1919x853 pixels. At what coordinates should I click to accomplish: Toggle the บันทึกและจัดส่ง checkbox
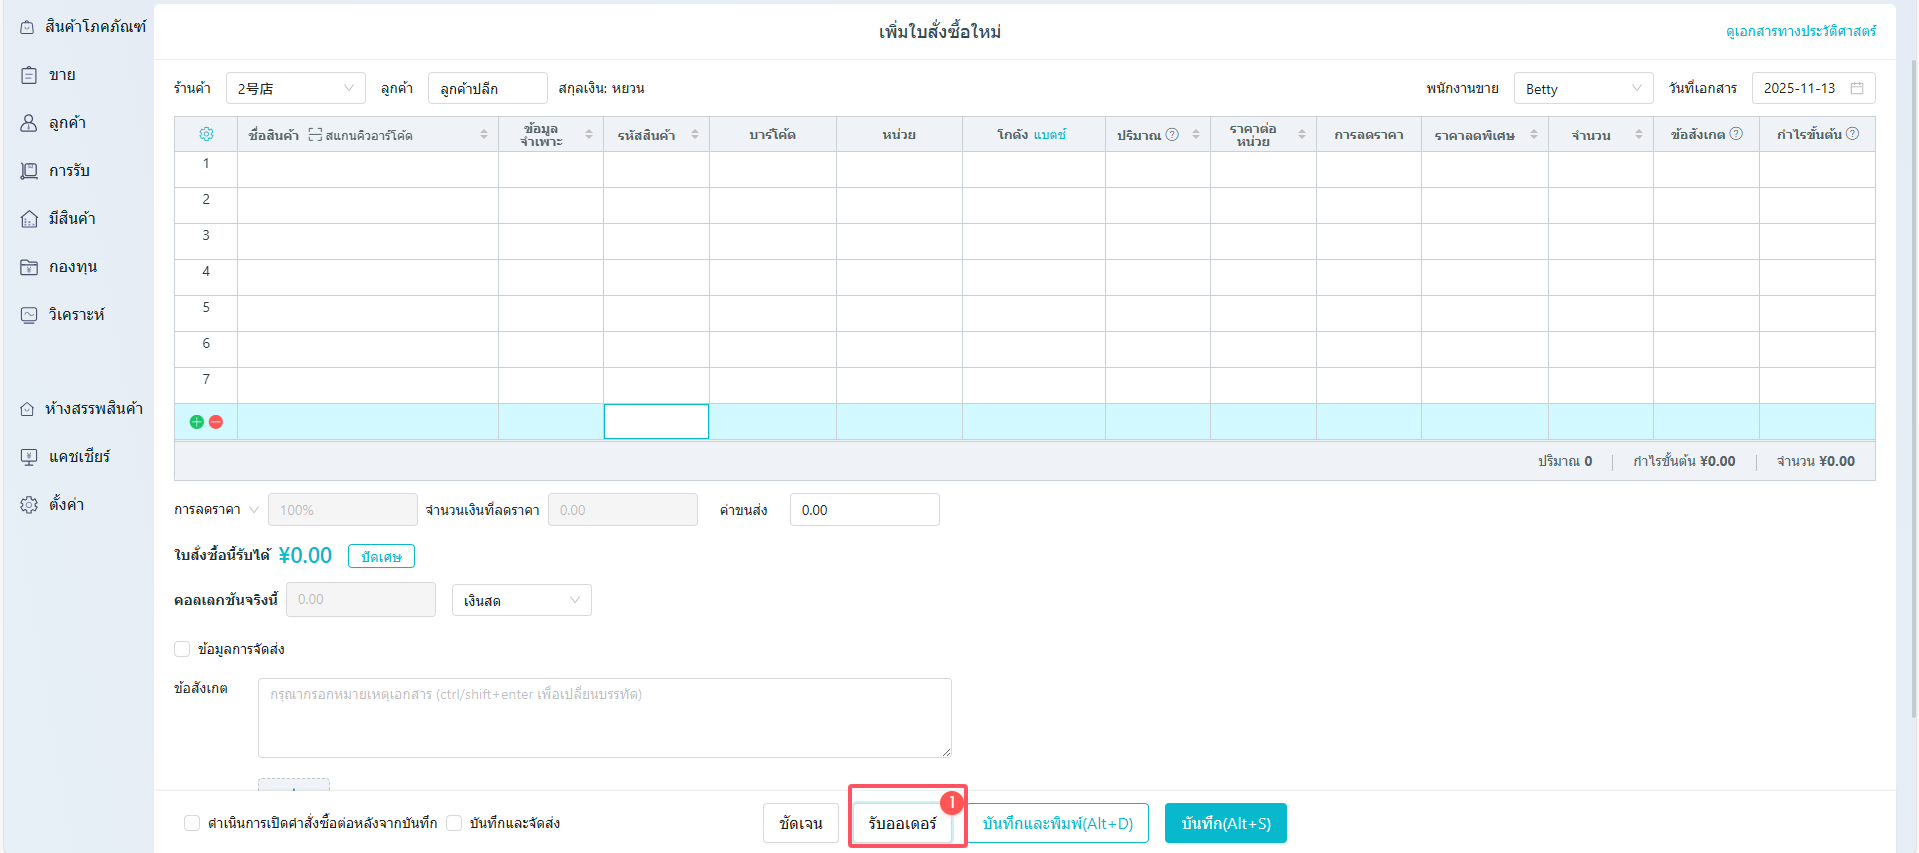coord(454,823)
